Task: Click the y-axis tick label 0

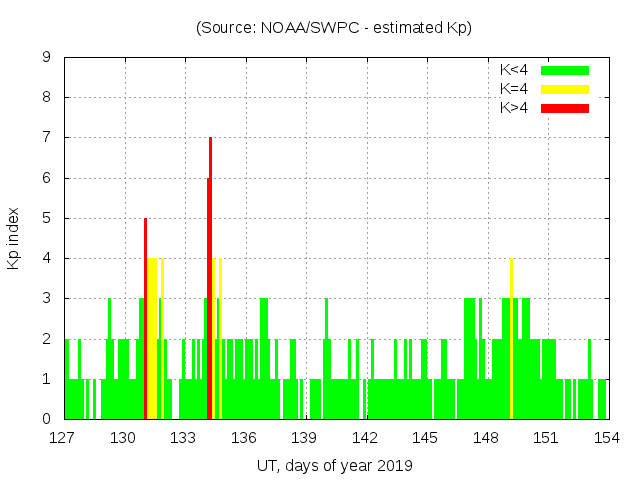Action: [x=47, y=419]
